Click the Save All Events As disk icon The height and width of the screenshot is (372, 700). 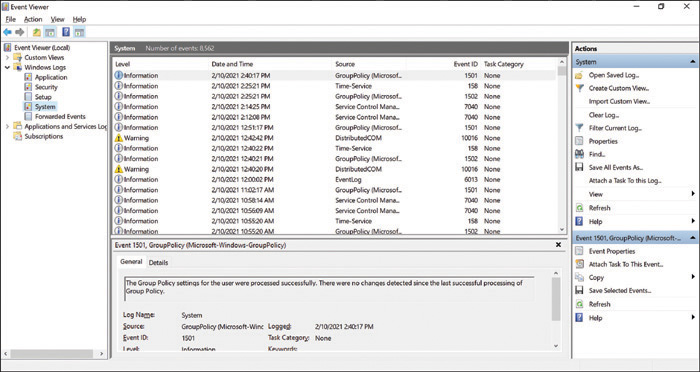[579, 167]
